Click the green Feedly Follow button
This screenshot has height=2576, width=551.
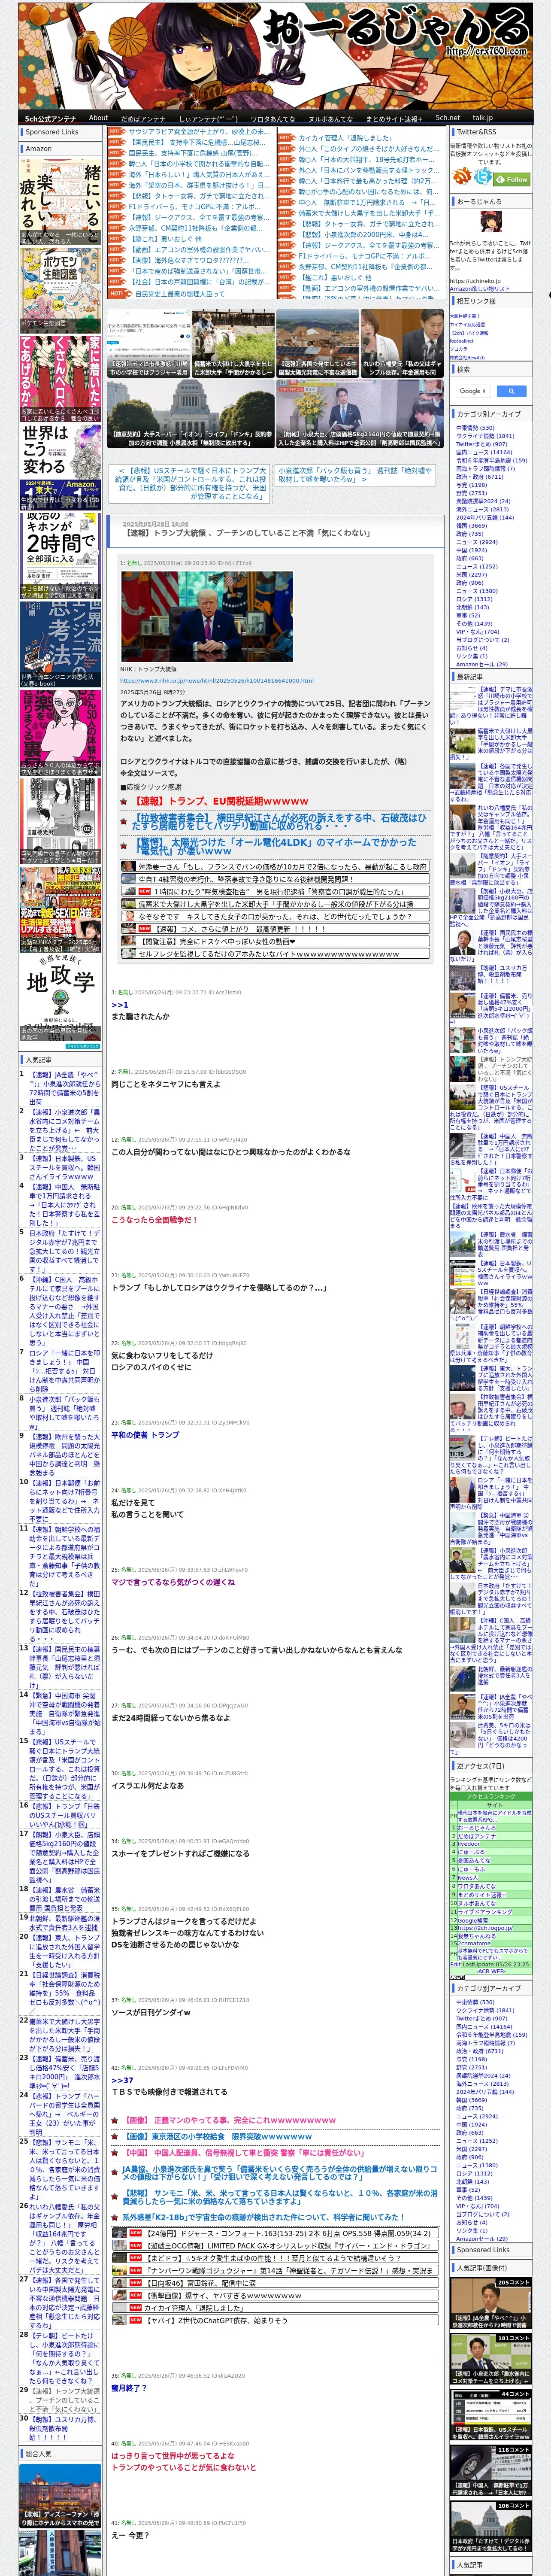coord(512,180)
